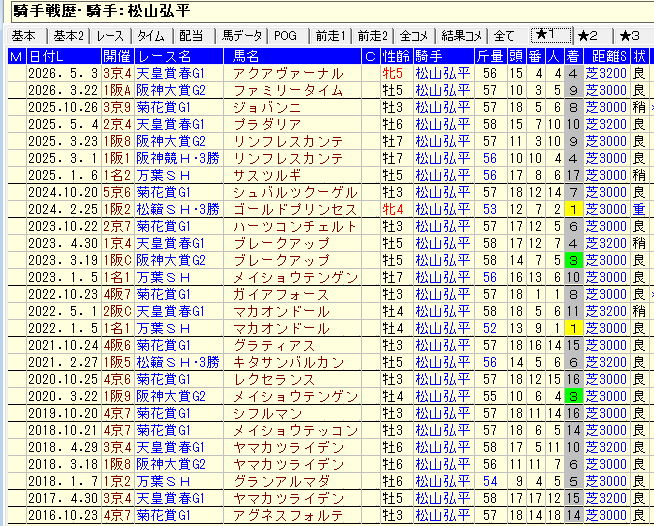
Task: Click weight 52 in 2022.1.5 row
Action: (490, 329)
